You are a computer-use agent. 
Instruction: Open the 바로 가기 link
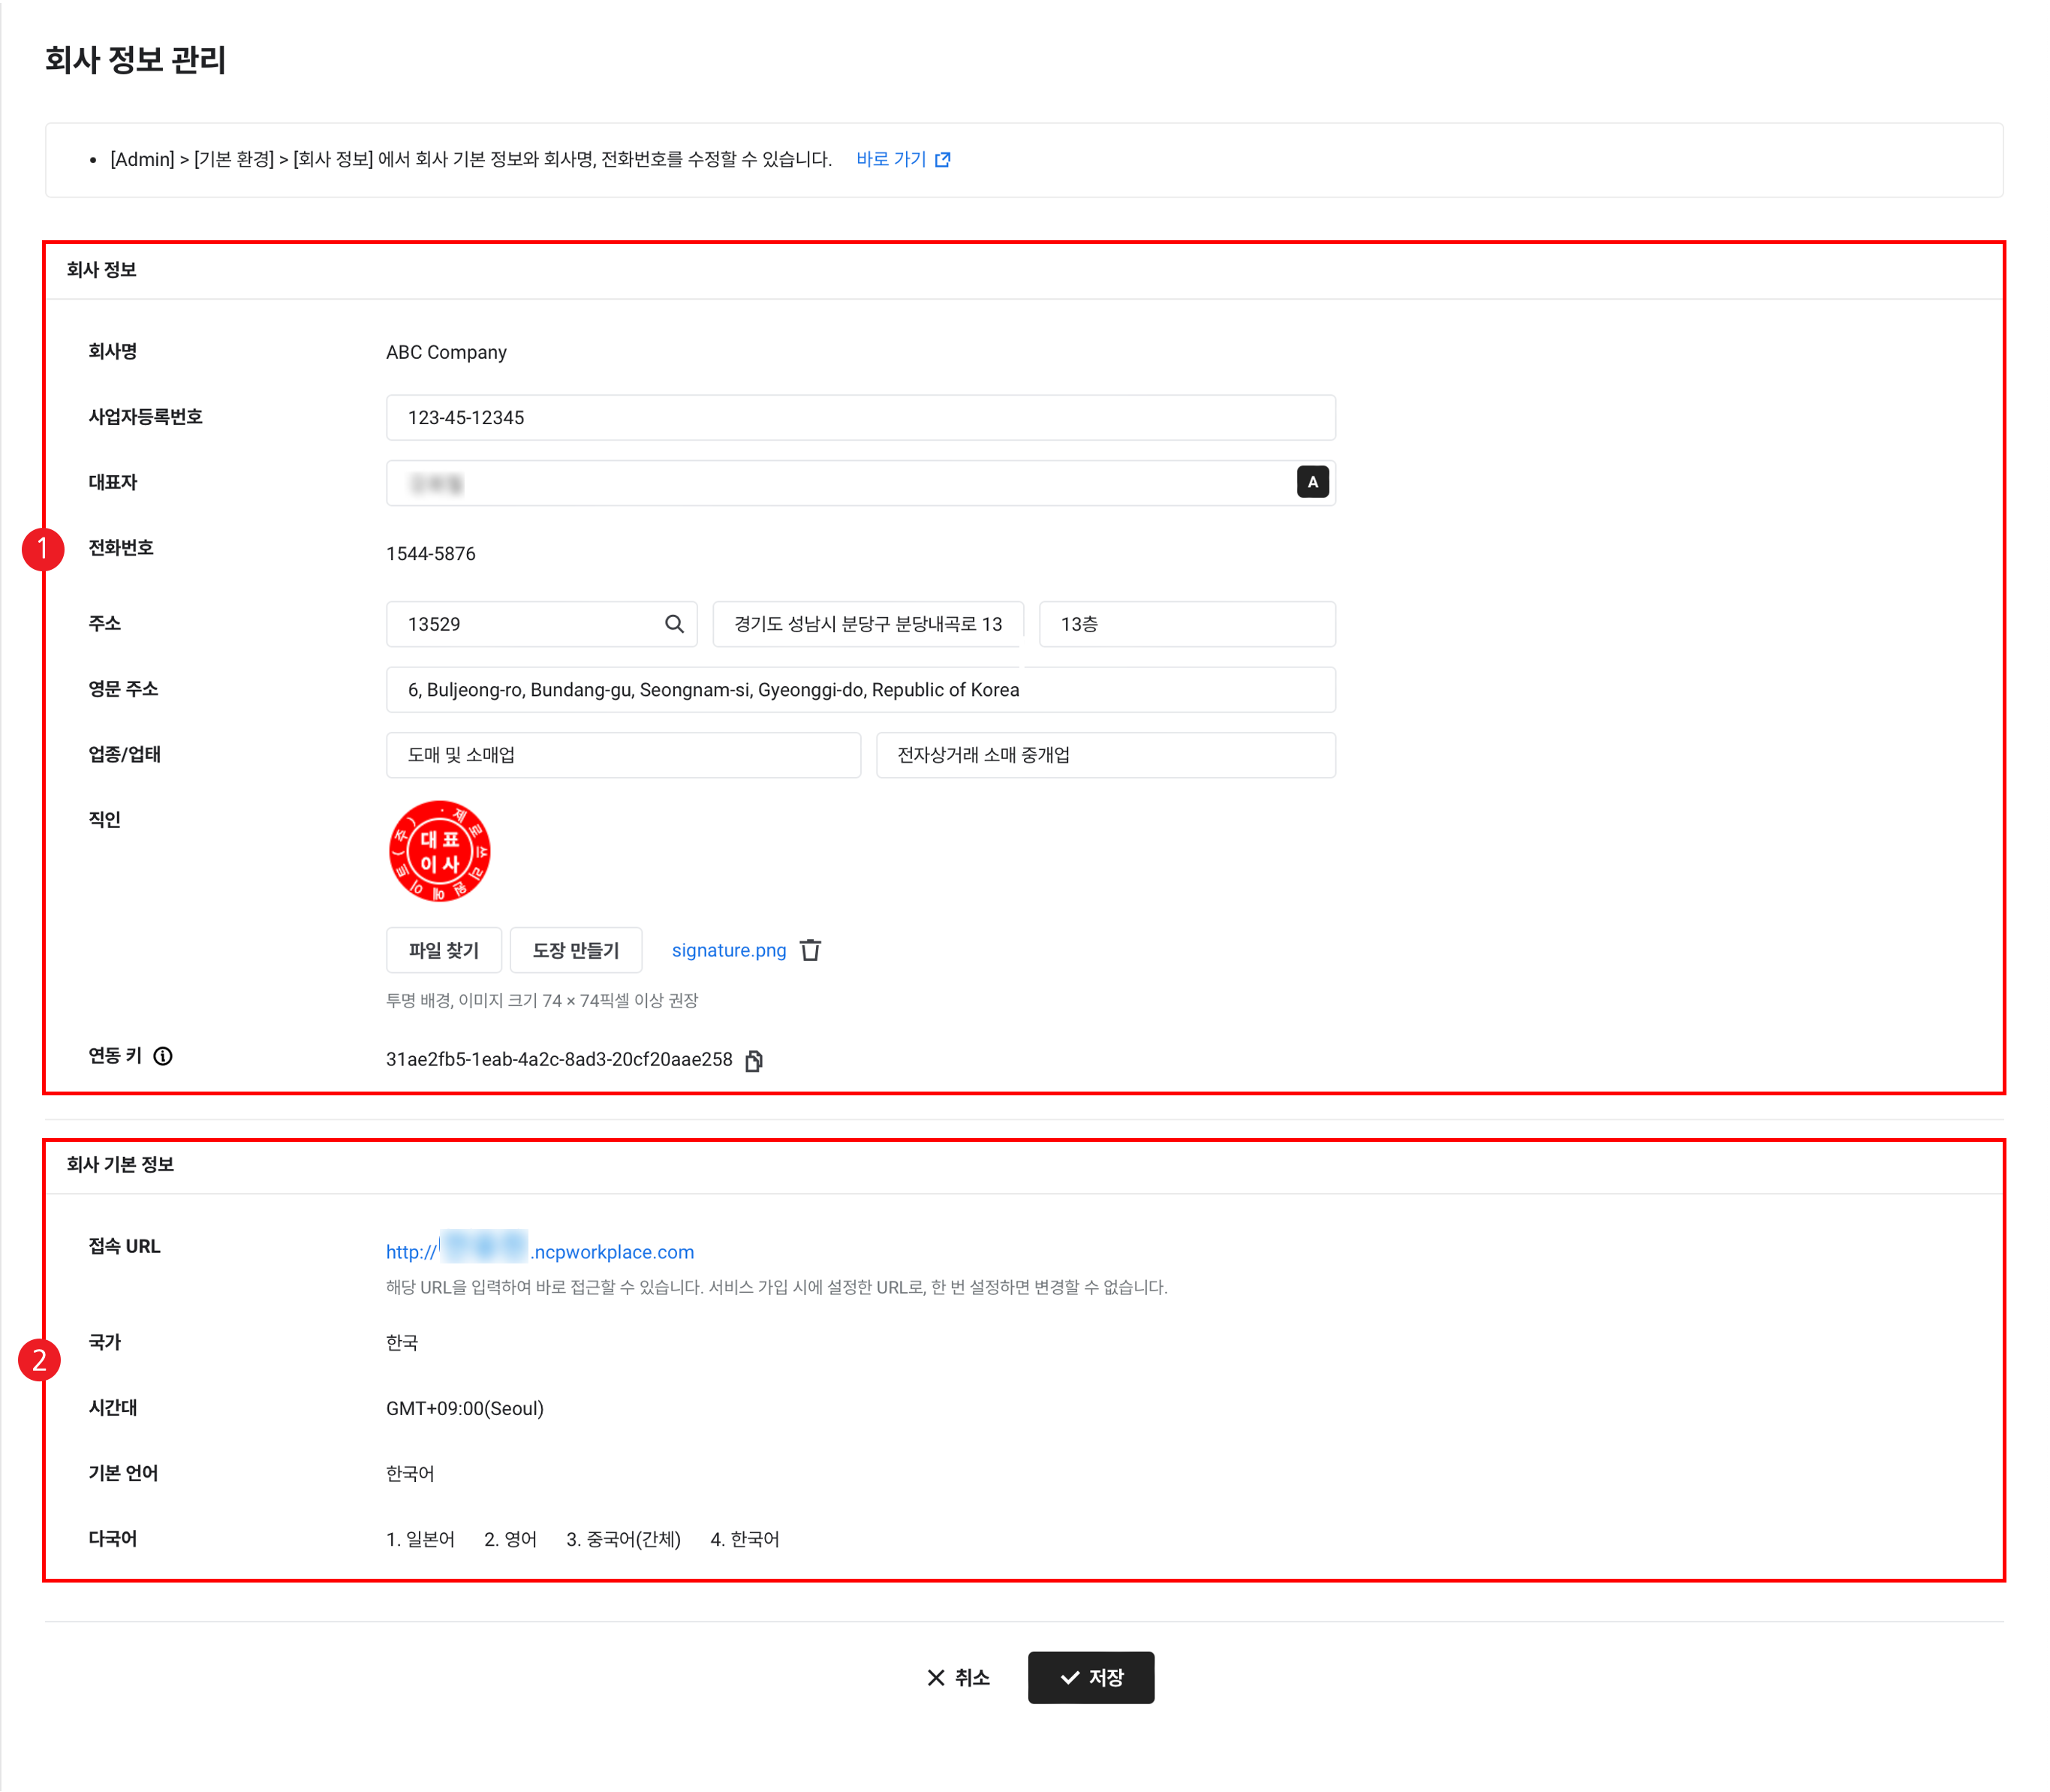890,159
